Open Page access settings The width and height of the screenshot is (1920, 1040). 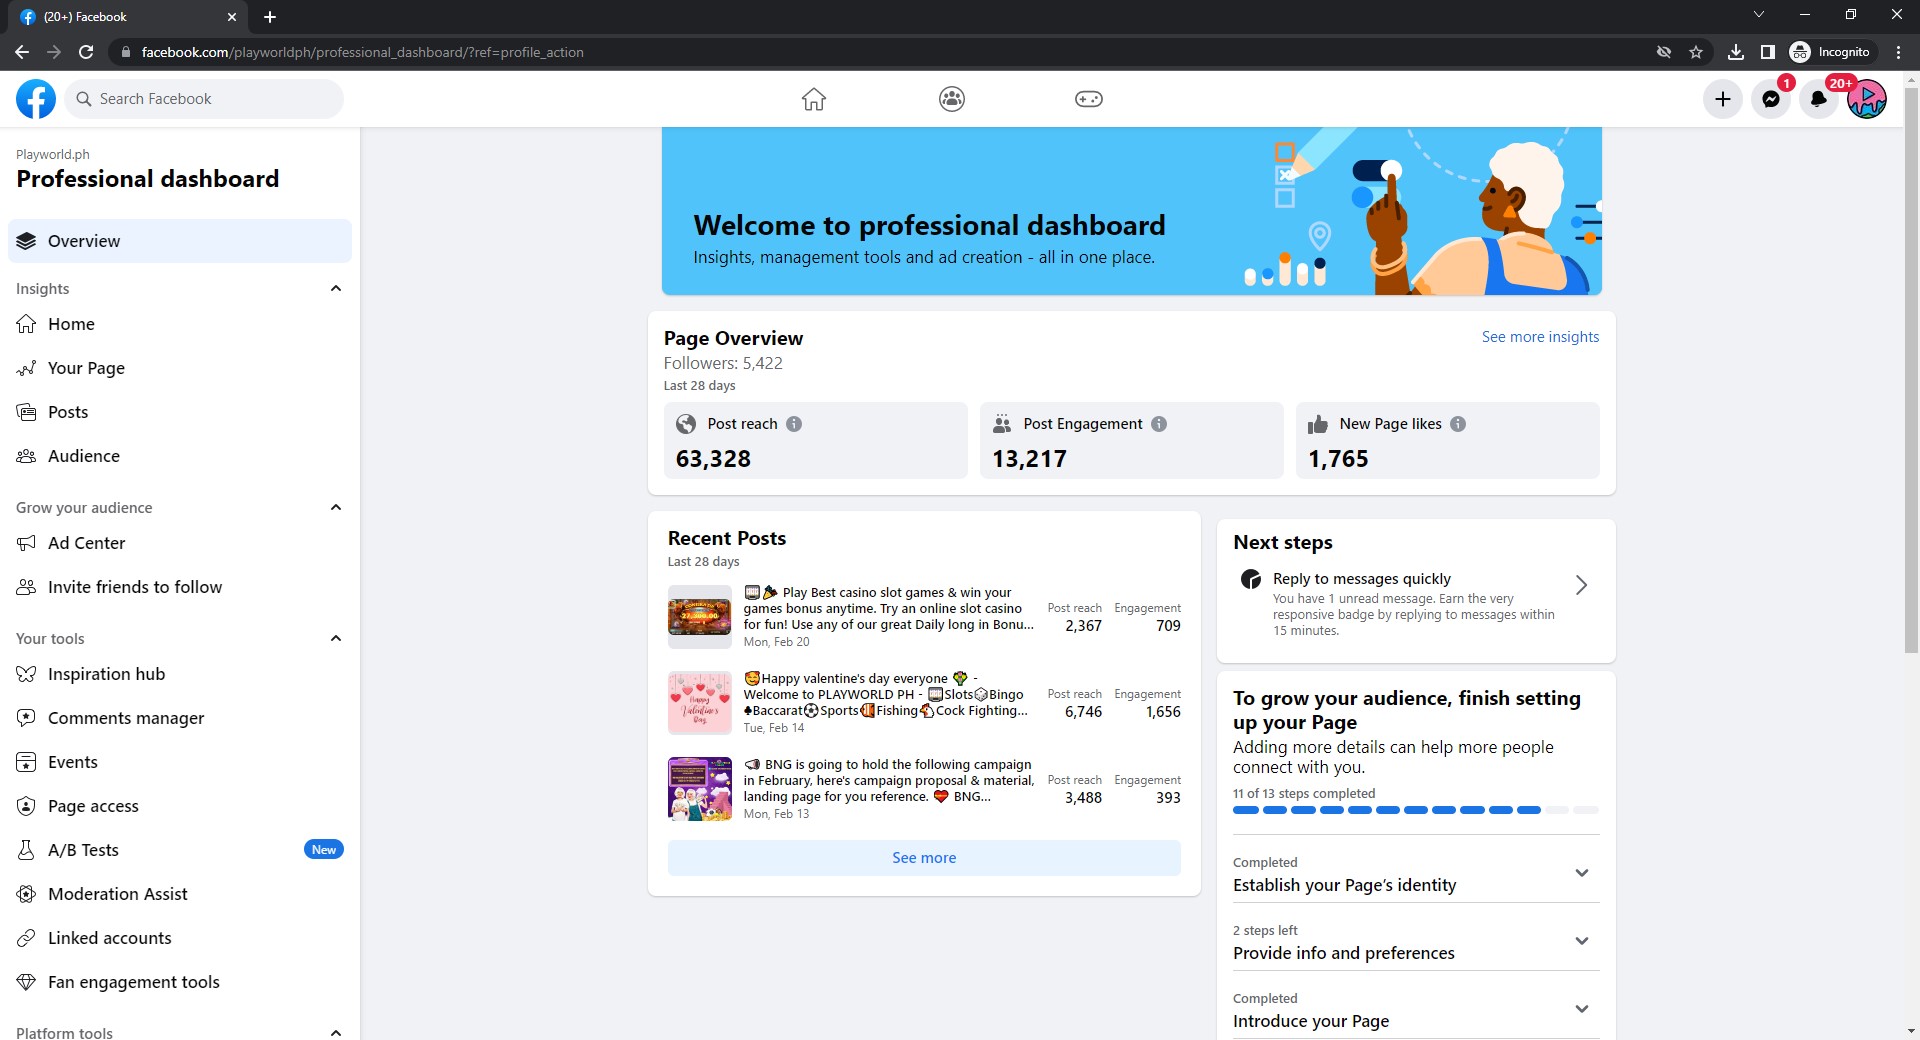[x=180, y=806]
